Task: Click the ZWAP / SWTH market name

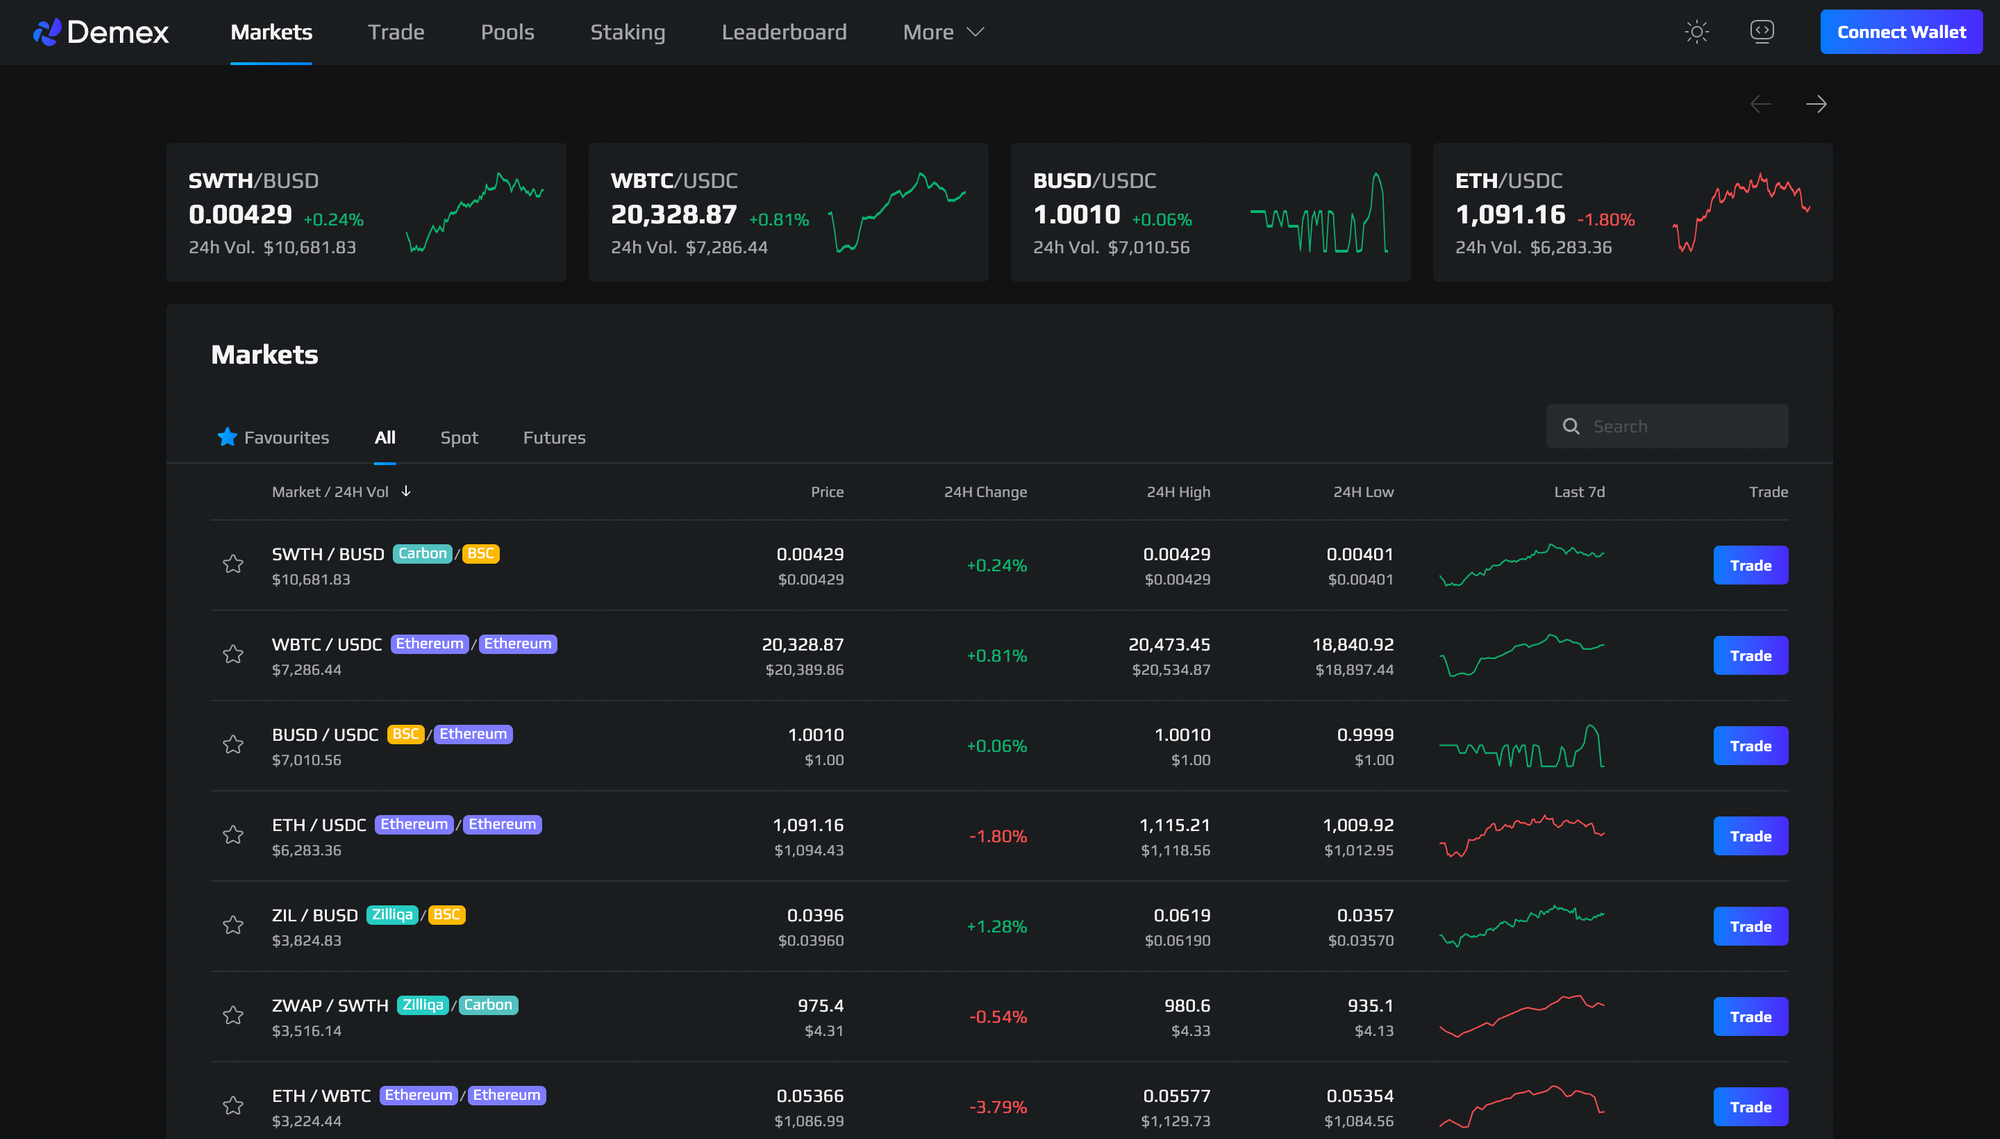Action: 330,1005
